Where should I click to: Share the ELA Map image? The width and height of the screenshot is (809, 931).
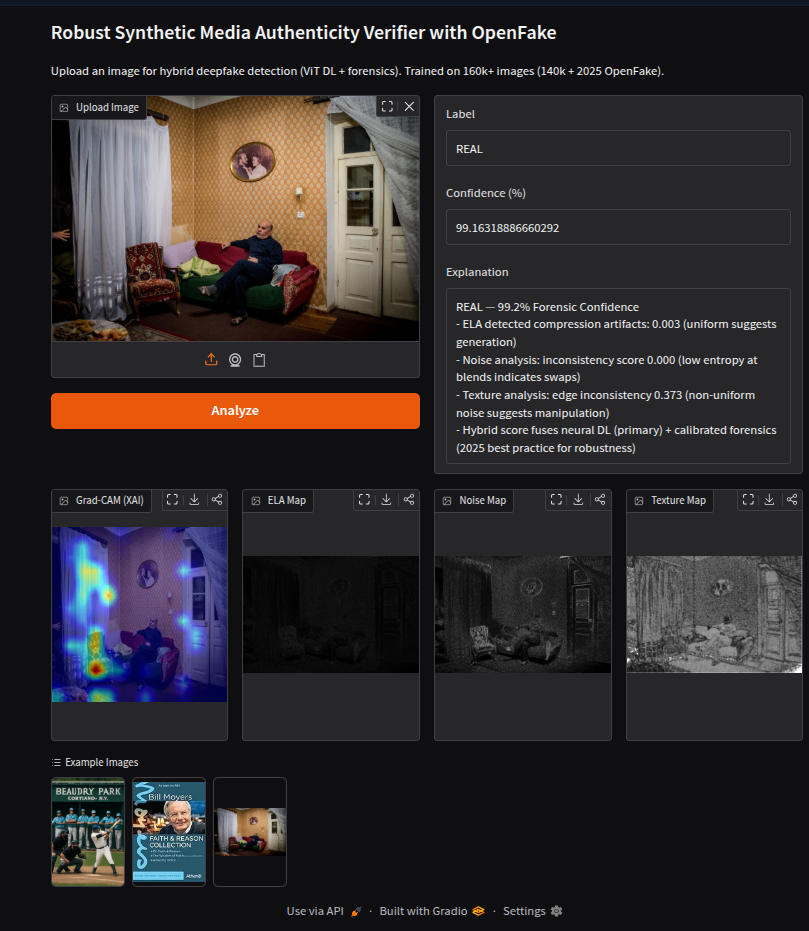[x=408, y=499]
